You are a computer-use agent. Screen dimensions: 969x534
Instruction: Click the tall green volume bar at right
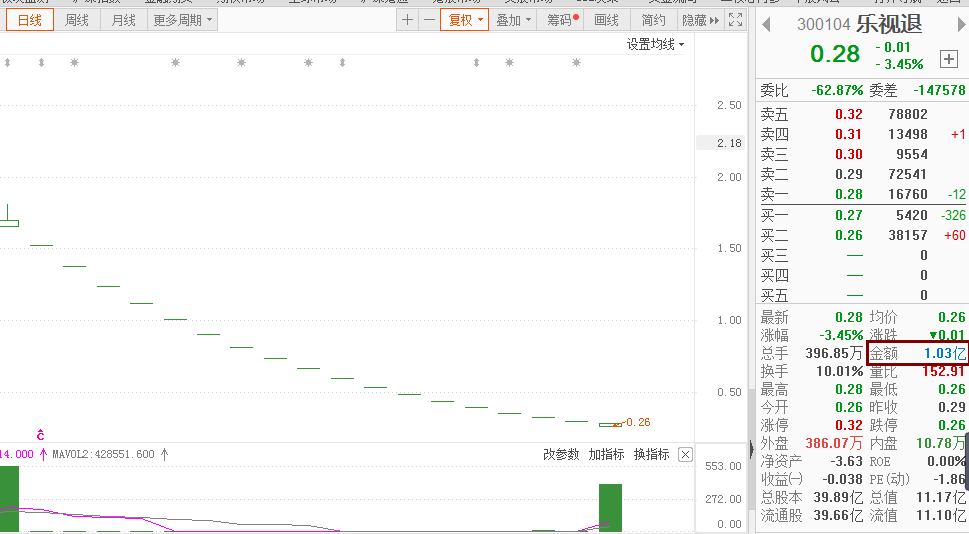(x=611, y=507)
